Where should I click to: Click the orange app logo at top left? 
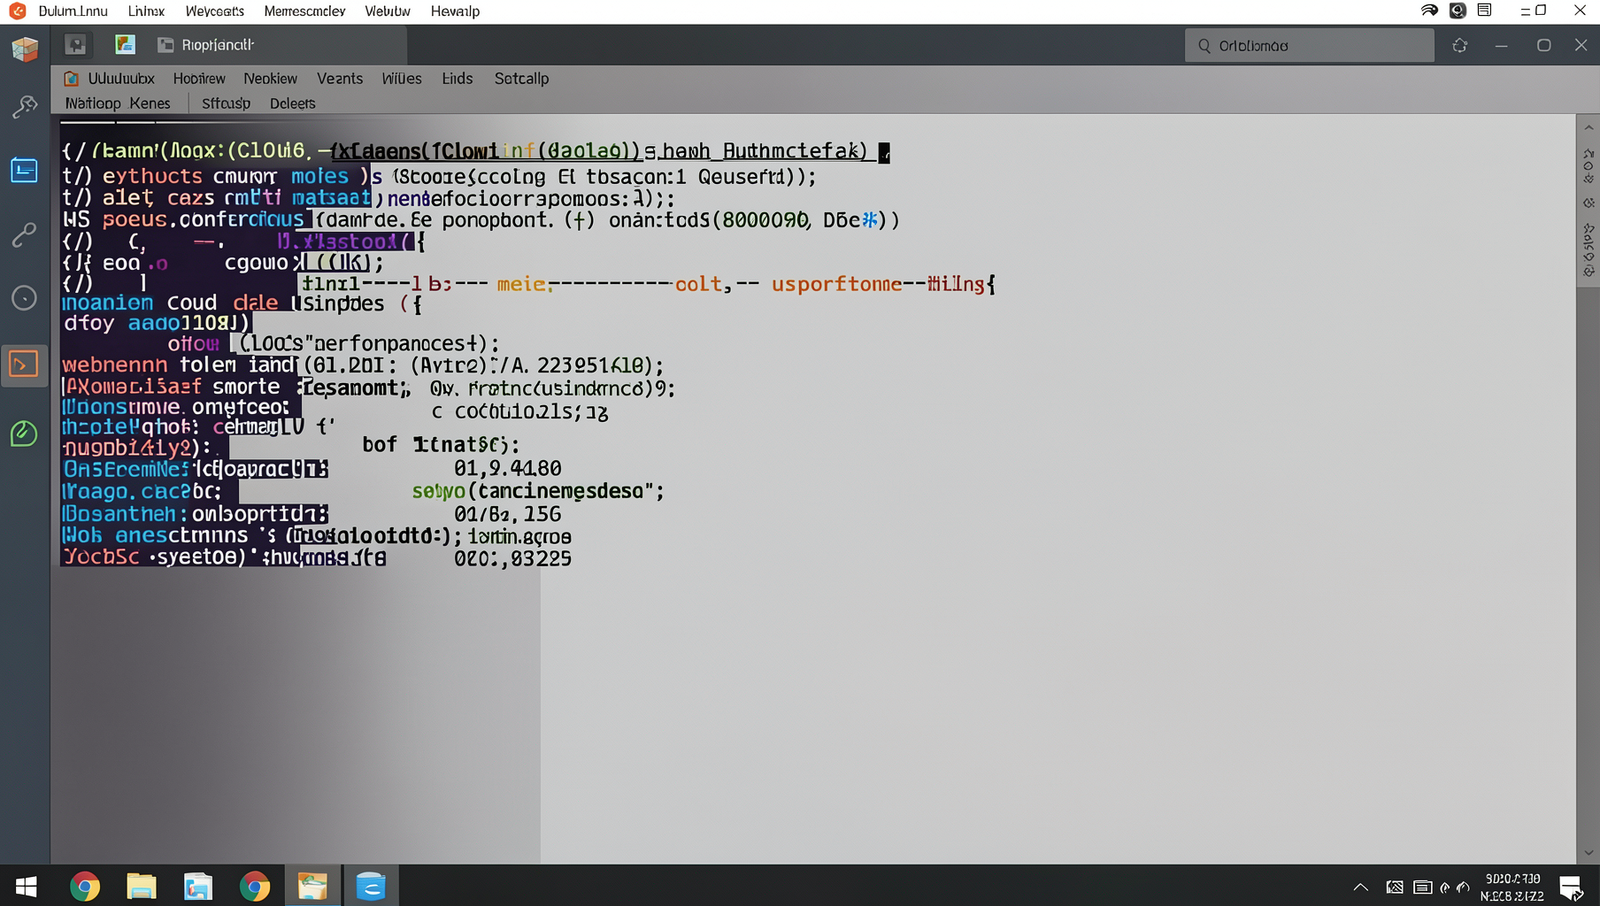pyautogui.click(x=17, y=11)
